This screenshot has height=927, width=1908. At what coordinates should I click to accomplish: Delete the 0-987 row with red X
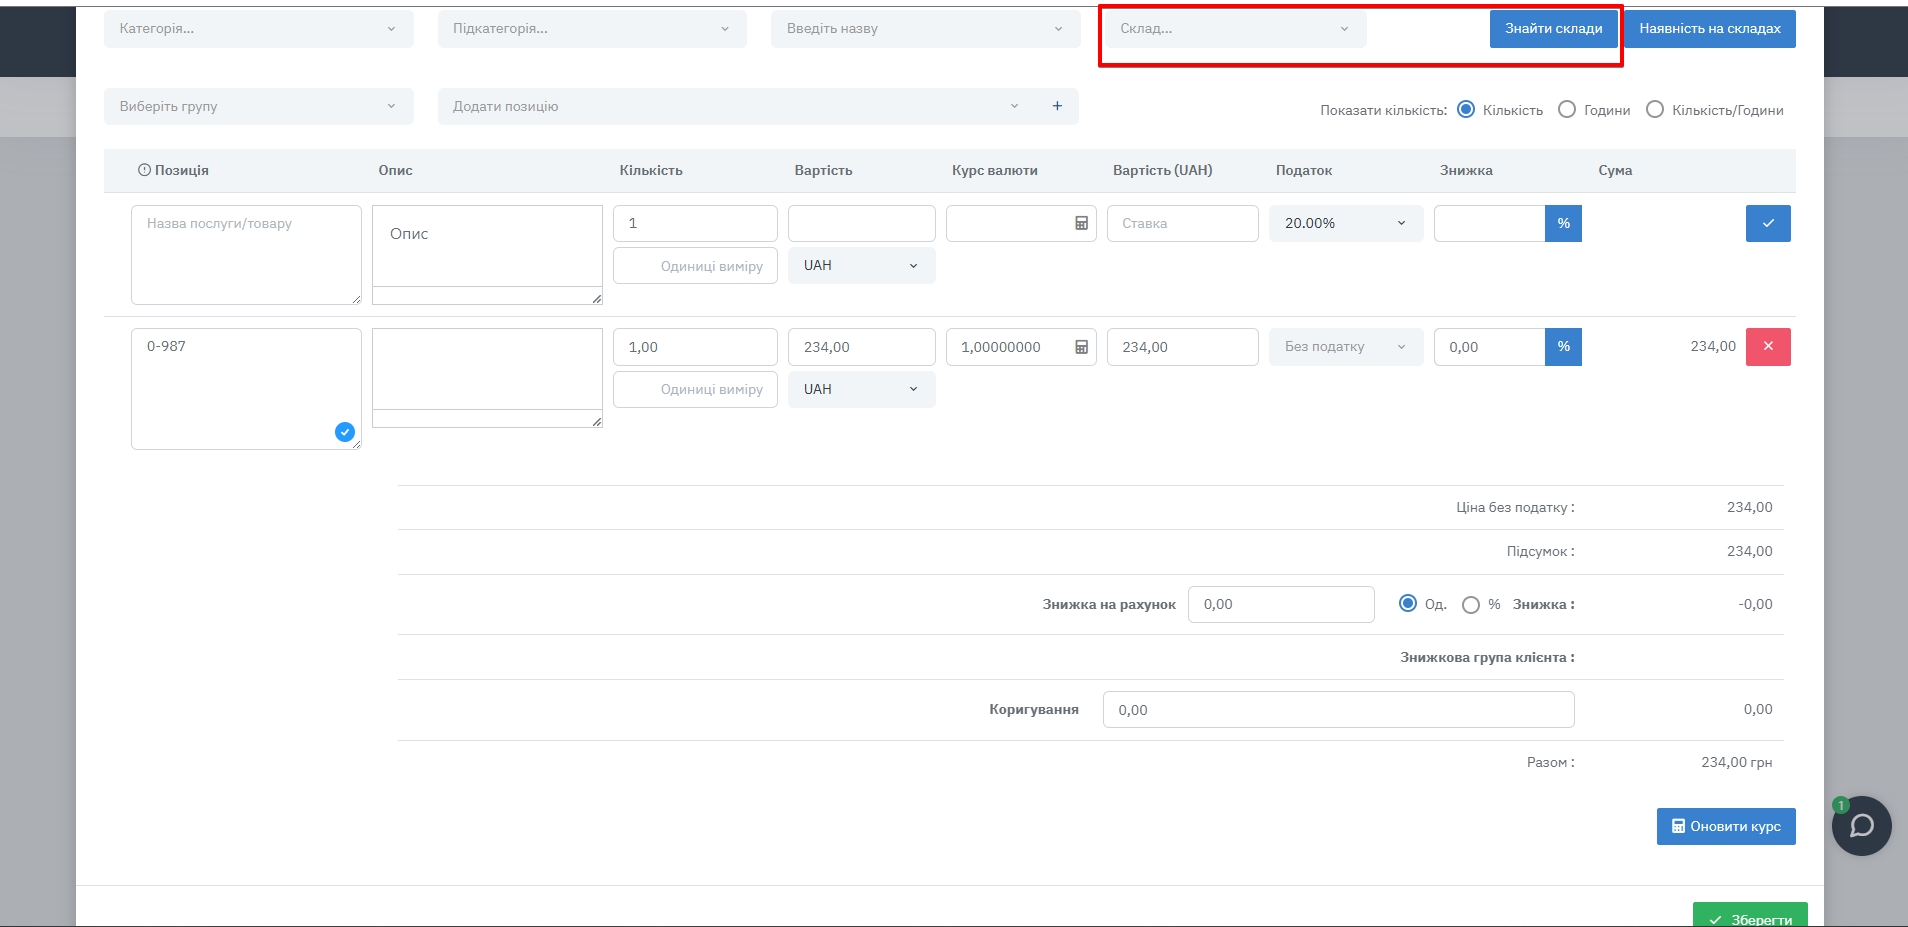tap(1767, 347)
